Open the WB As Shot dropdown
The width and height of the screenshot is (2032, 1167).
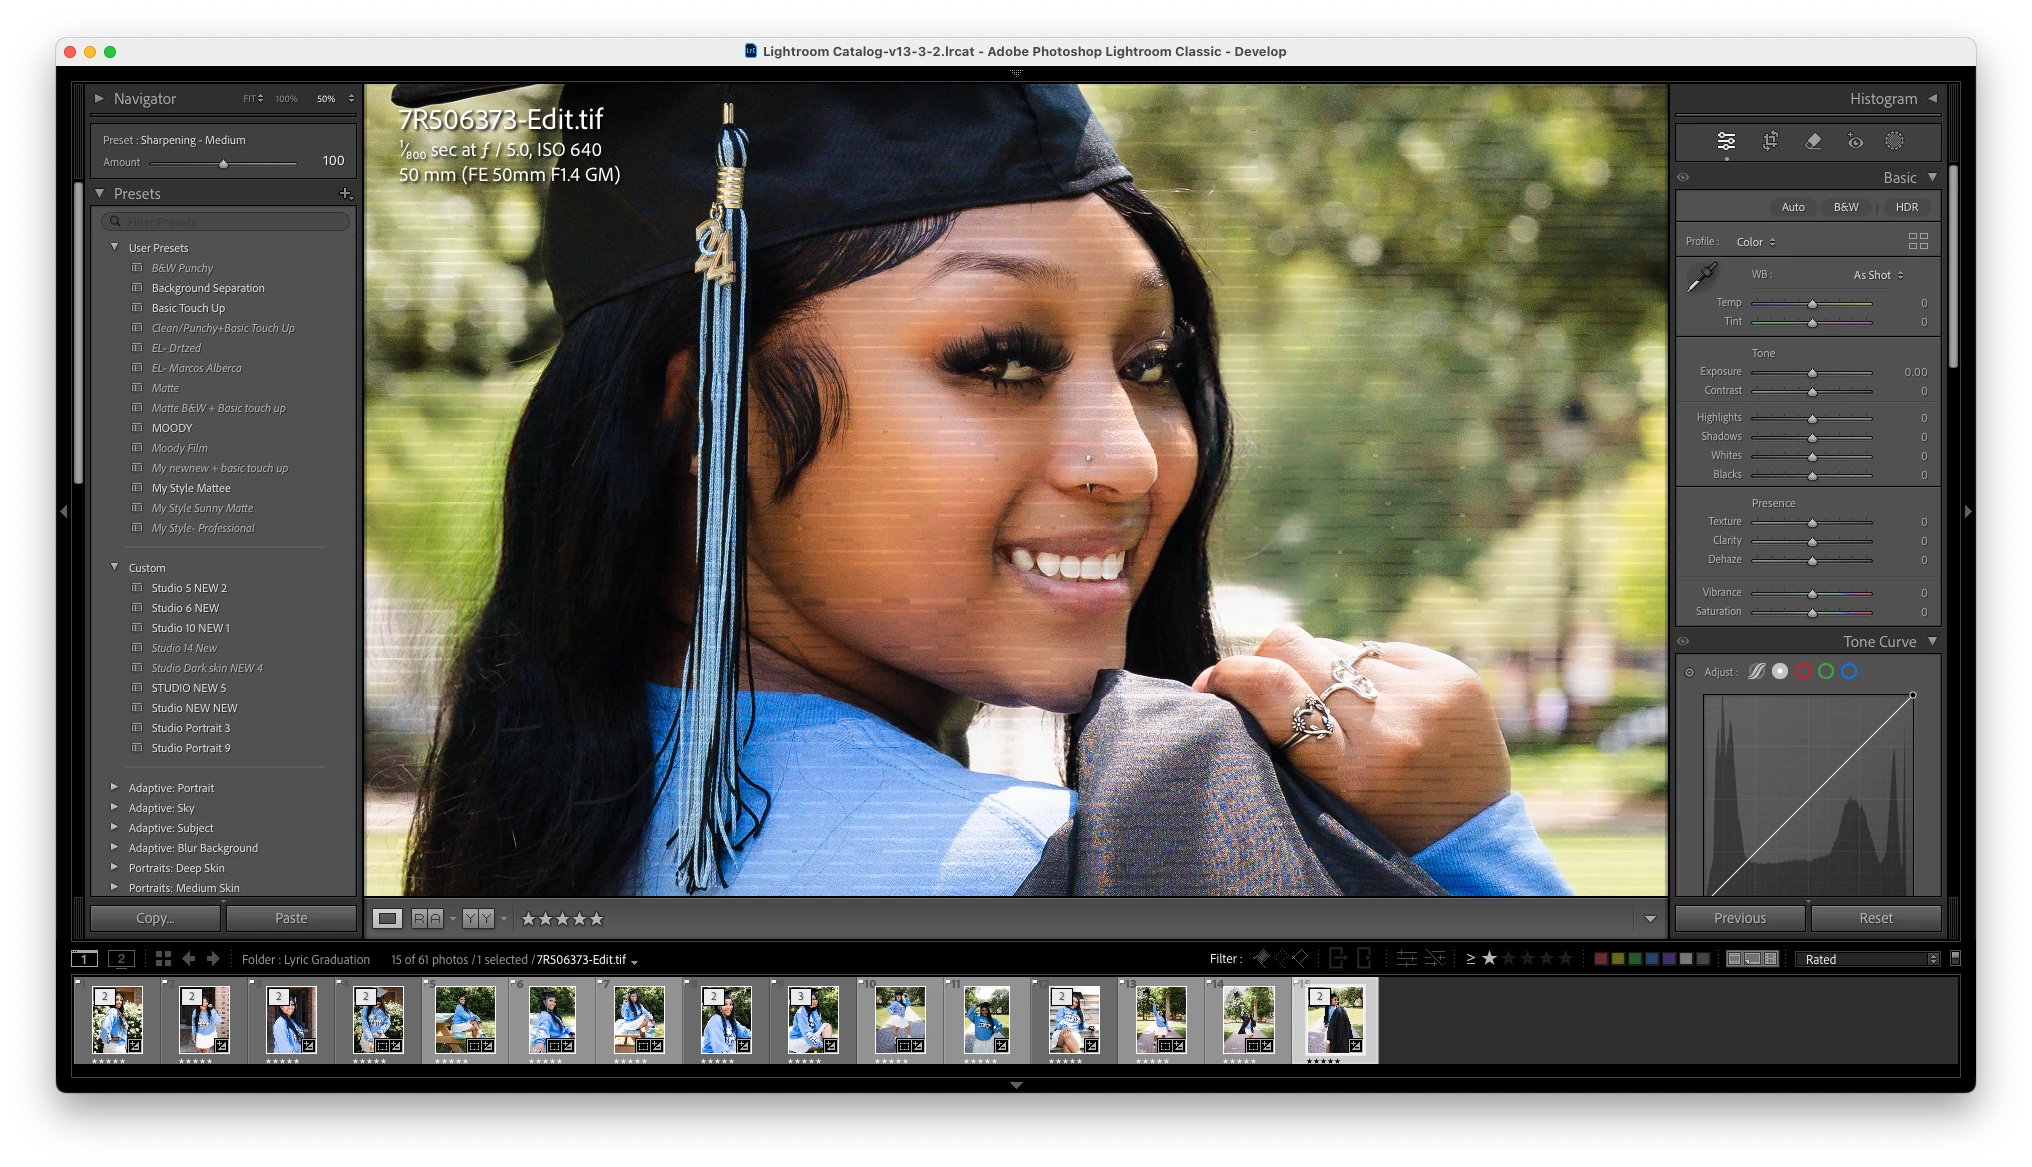pos(1877,275)
